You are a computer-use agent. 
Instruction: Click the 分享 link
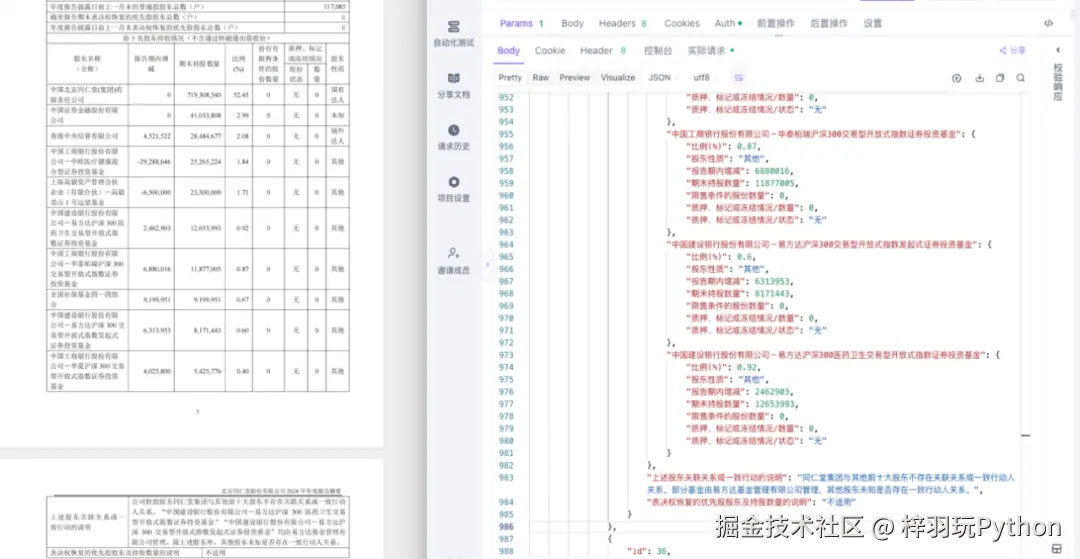pos(1012,50)
